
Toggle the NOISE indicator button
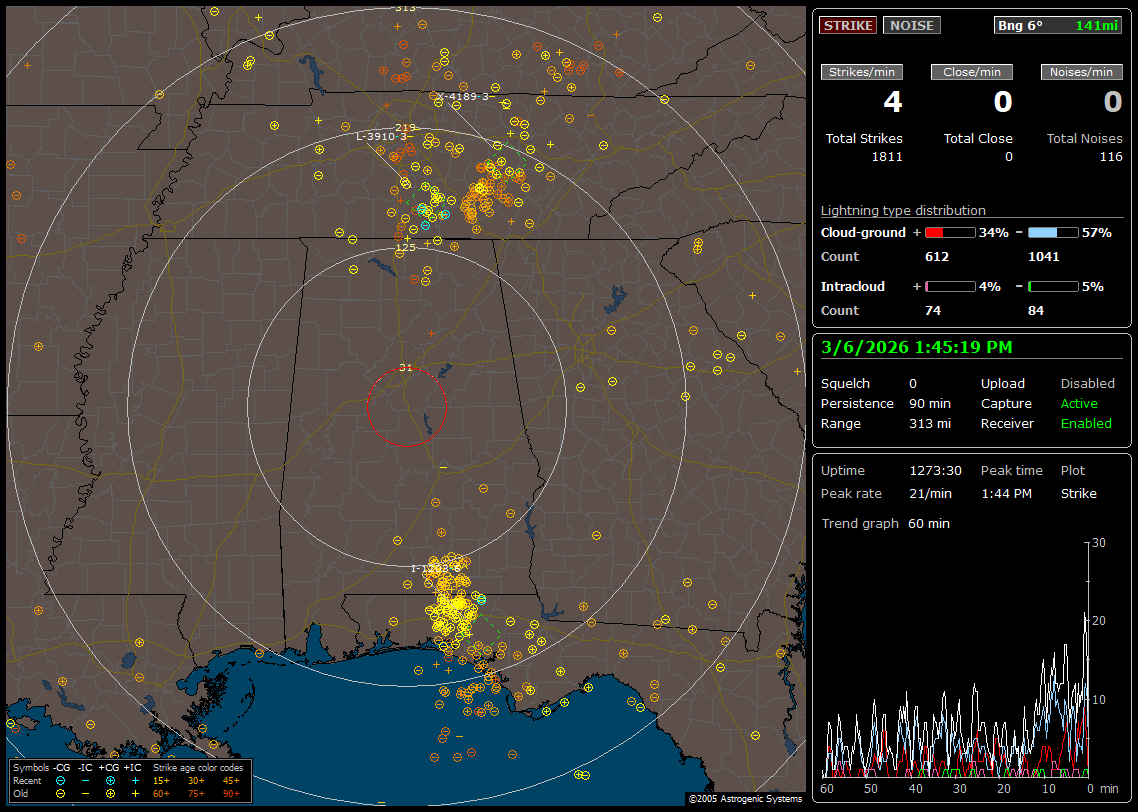[x=911, y=25]
